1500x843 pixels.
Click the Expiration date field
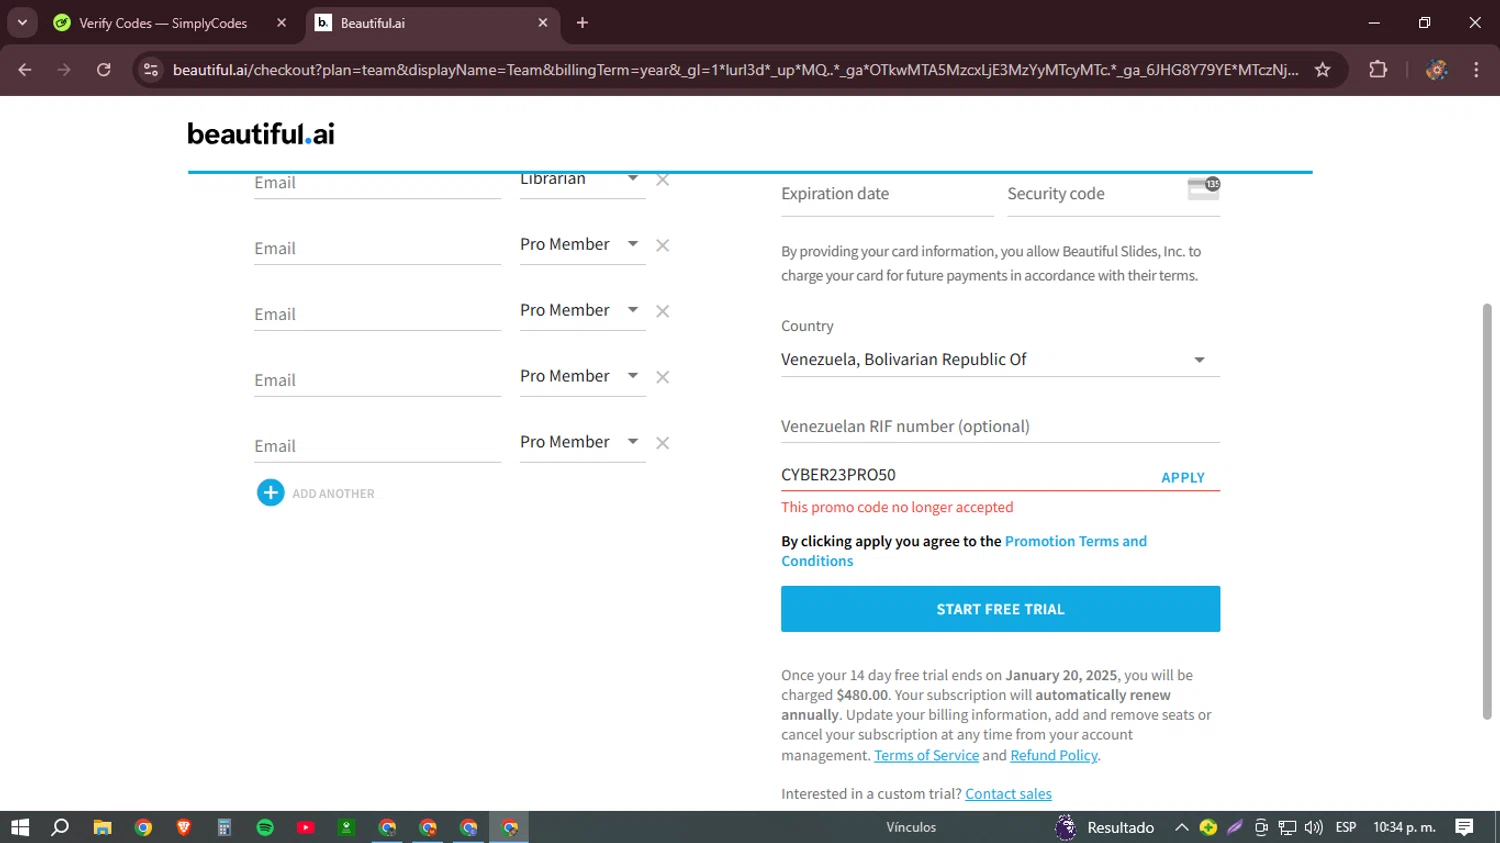click(887, 194)
